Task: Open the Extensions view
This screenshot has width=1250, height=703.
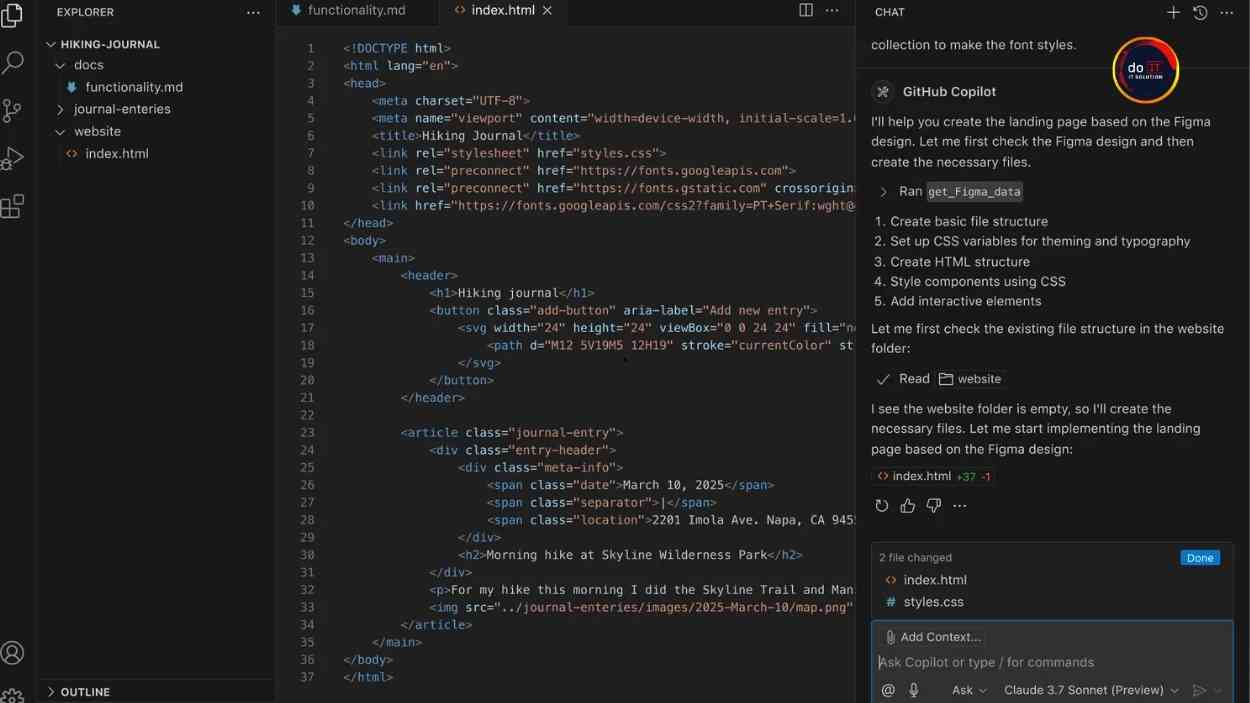Action: [x=14, y=206]
